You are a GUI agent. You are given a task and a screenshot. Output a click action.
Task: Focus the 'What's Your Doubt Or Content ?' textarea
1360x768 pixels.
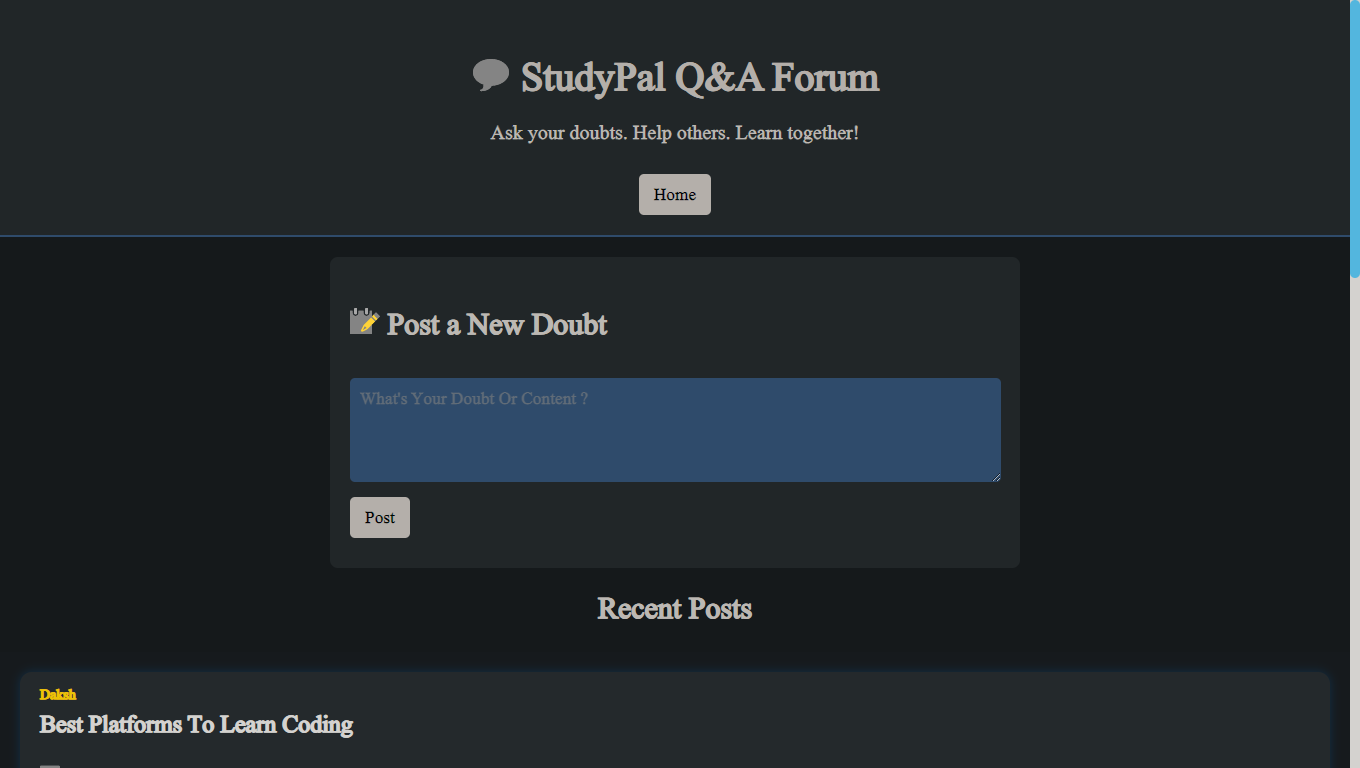coord(675,430)
